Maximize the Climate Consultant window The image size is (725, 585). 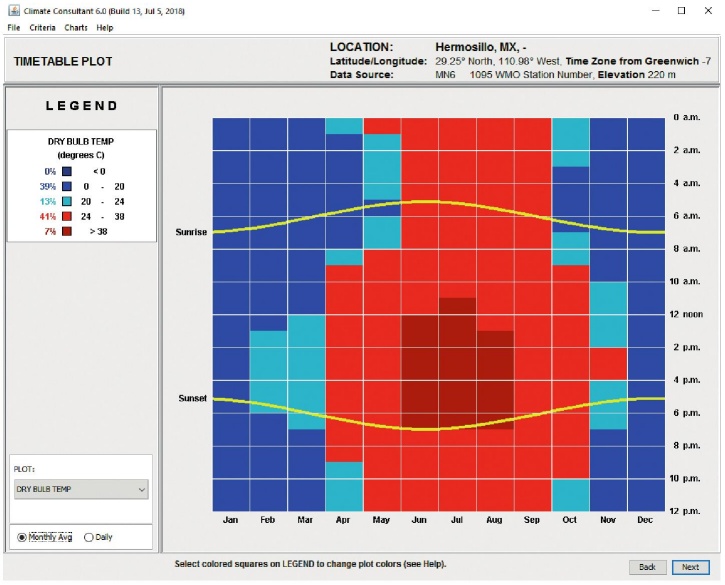click(681, 10)
